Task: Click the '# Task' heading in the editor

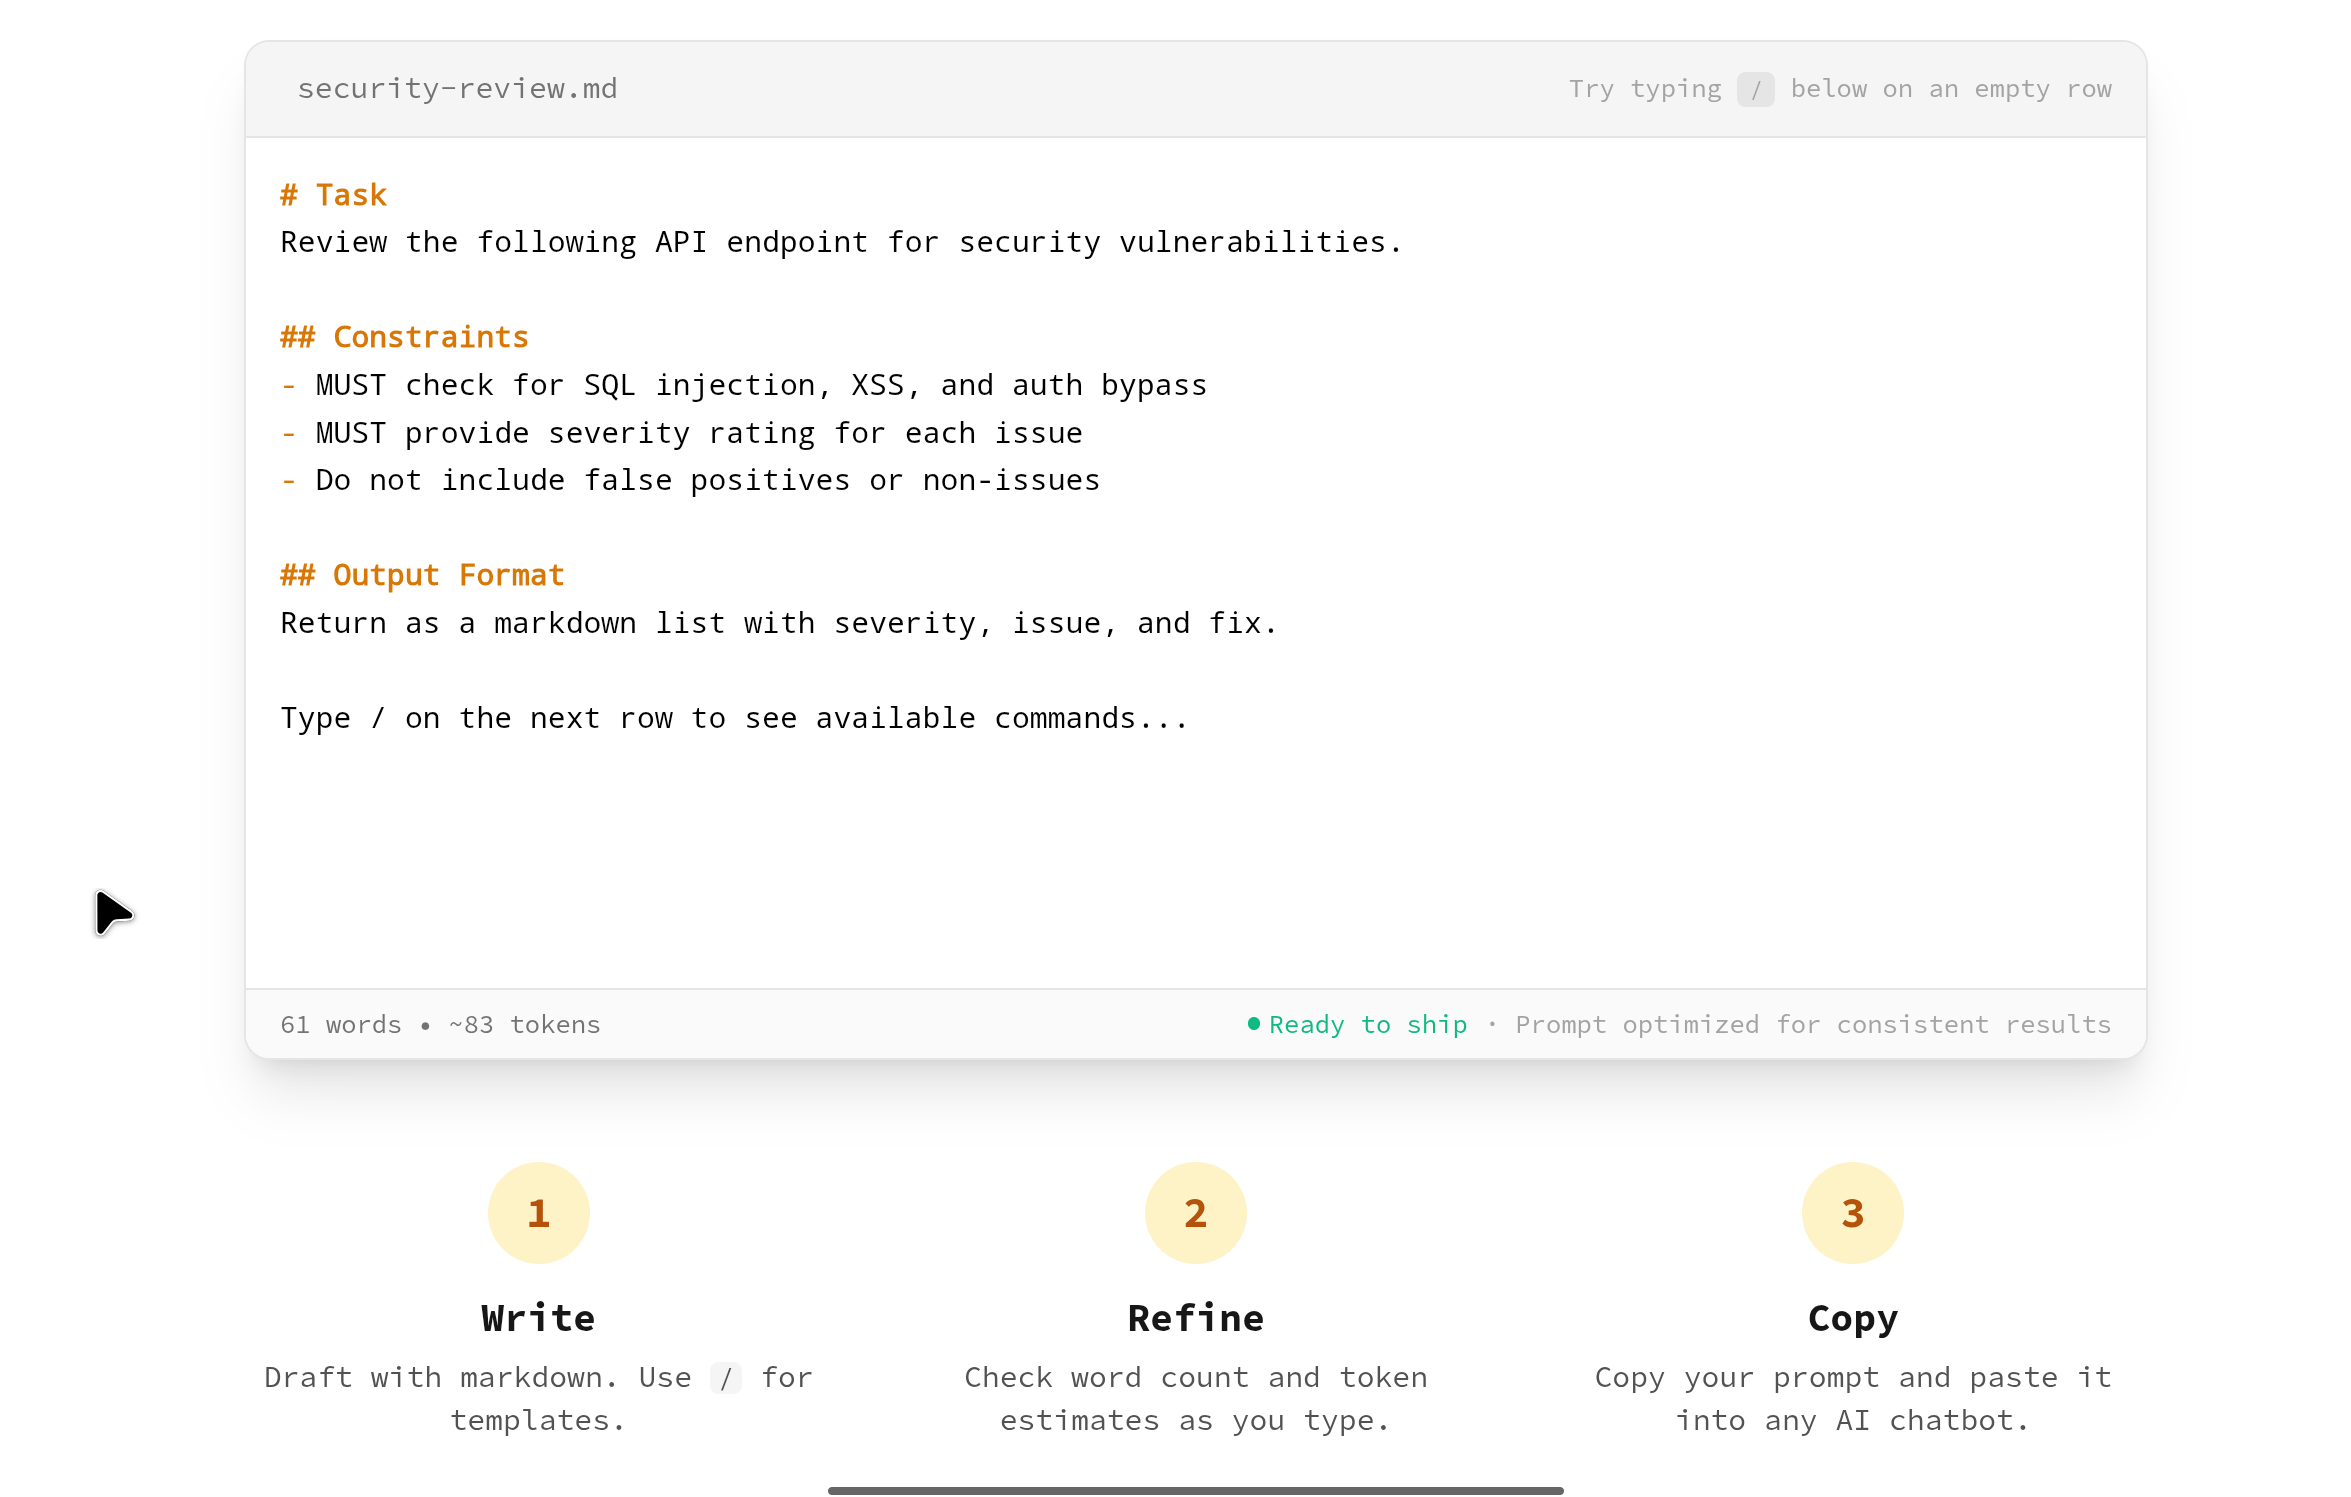Action: pyautogui.click(x=333, y=194)
